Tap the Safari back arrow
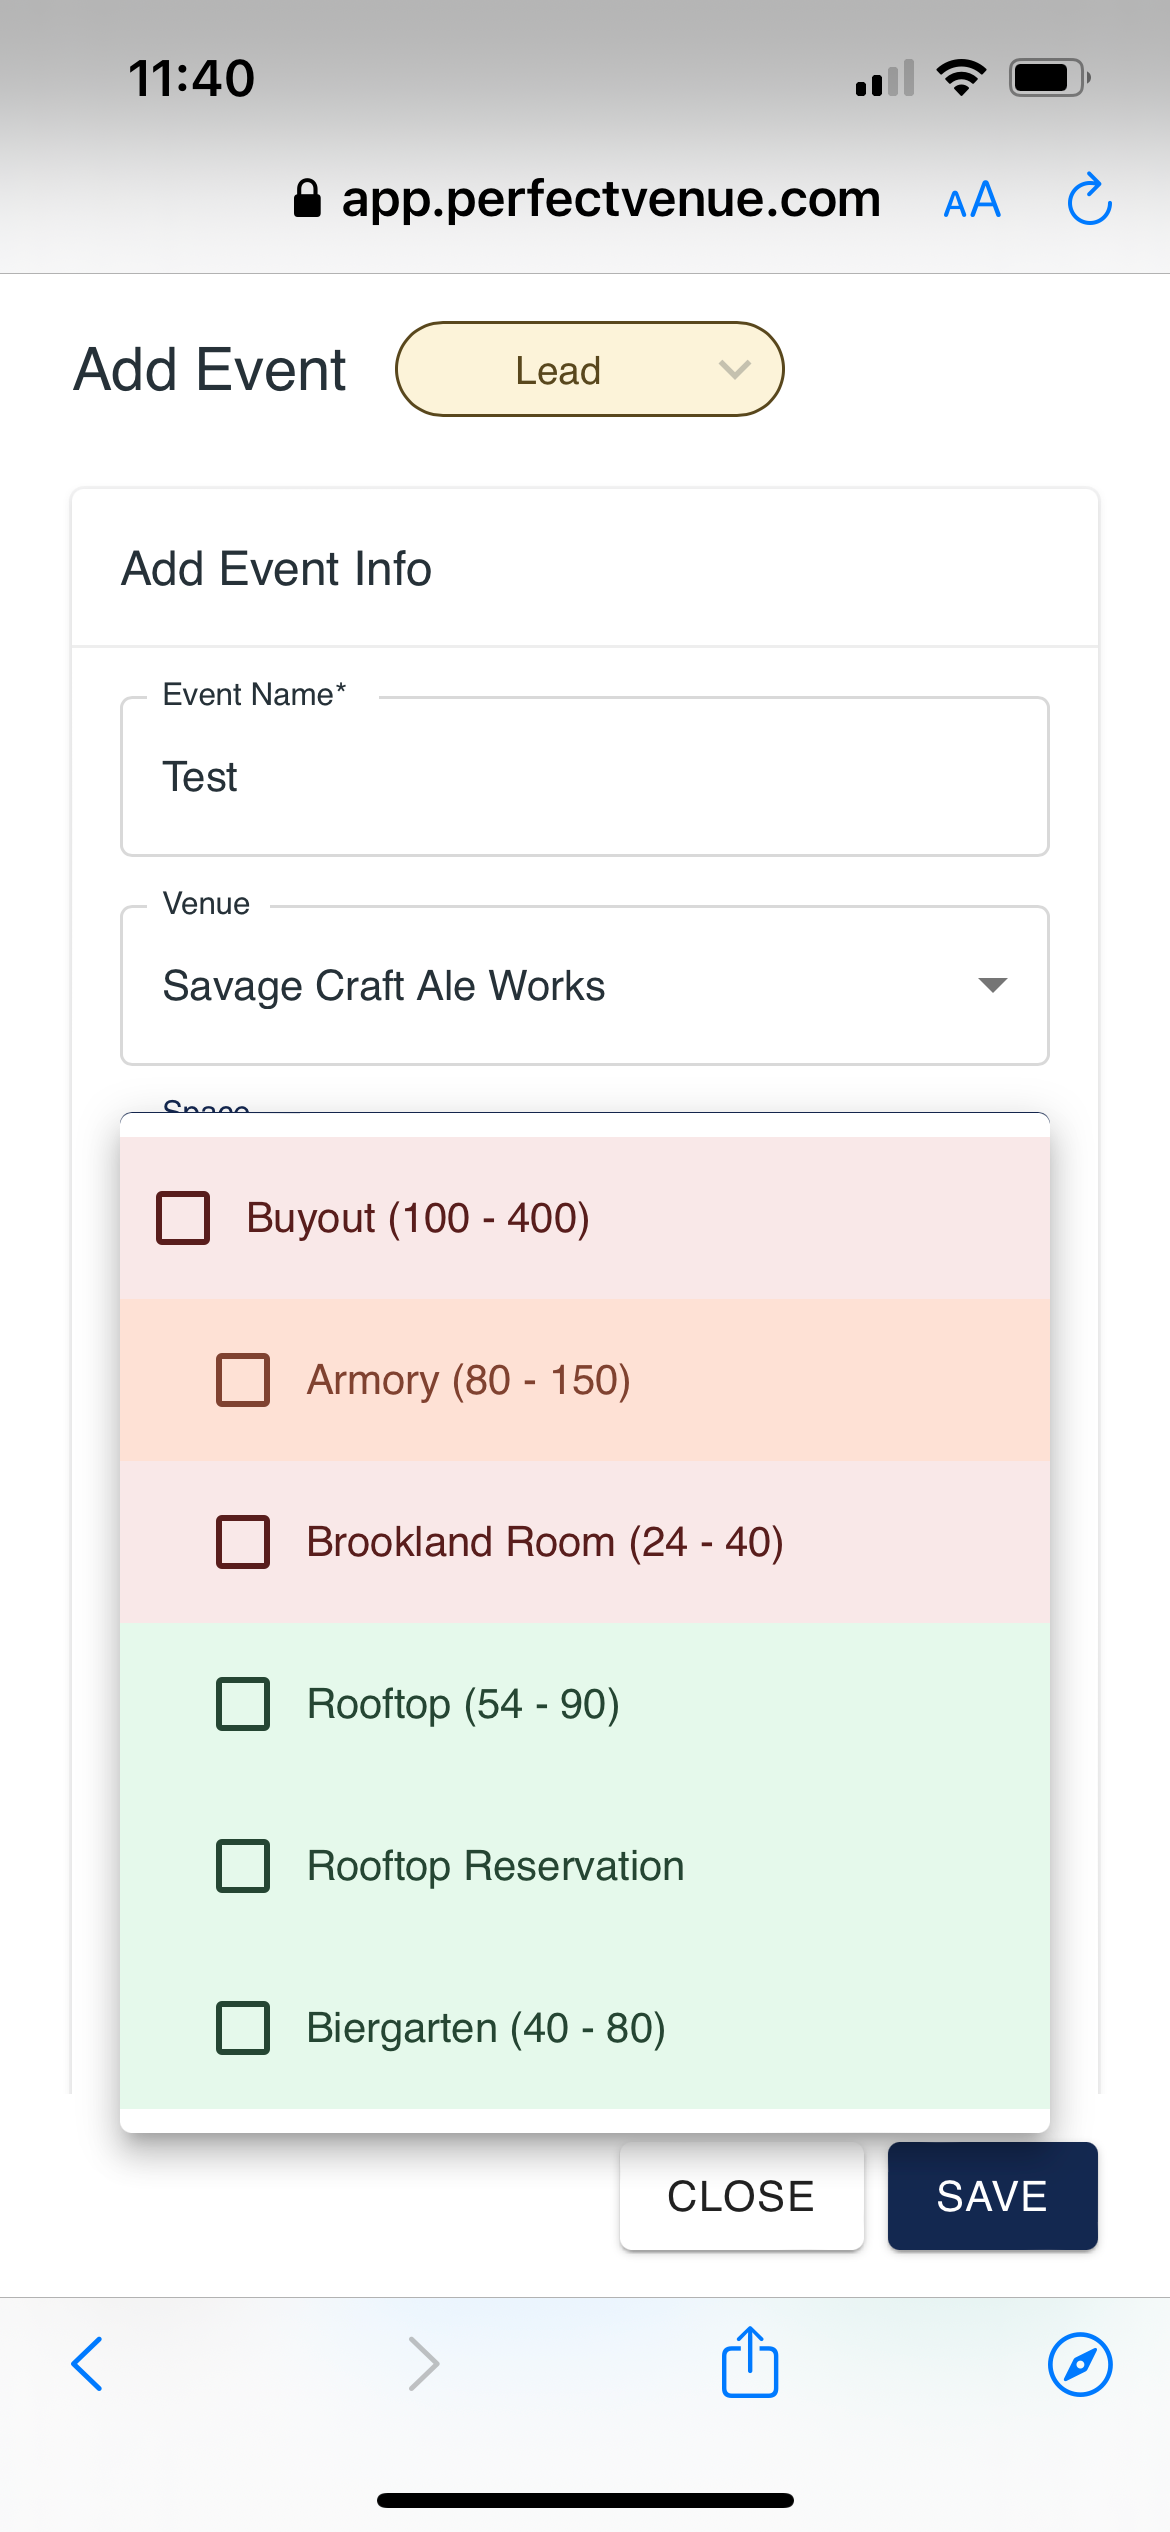1170x2532 pixels. [87, 2364]
